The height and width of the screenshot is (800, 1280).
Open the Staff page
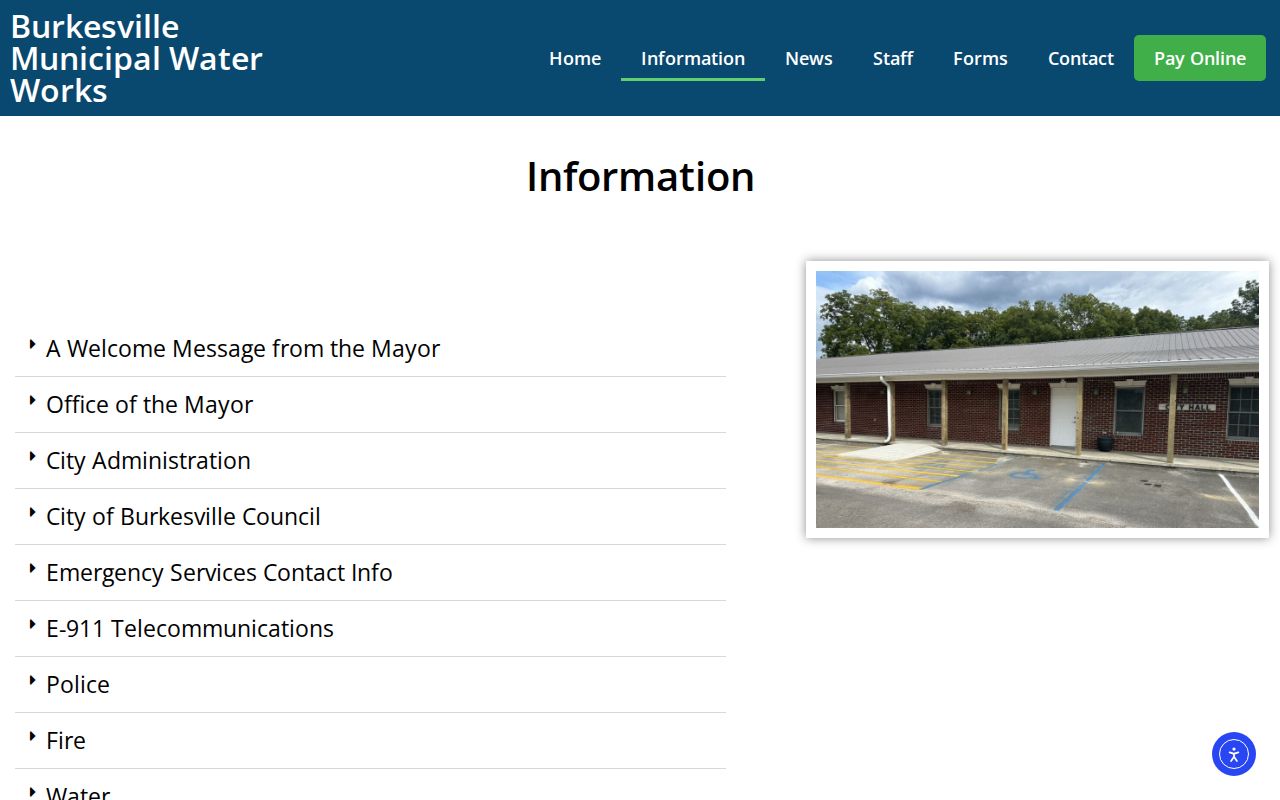893,58
